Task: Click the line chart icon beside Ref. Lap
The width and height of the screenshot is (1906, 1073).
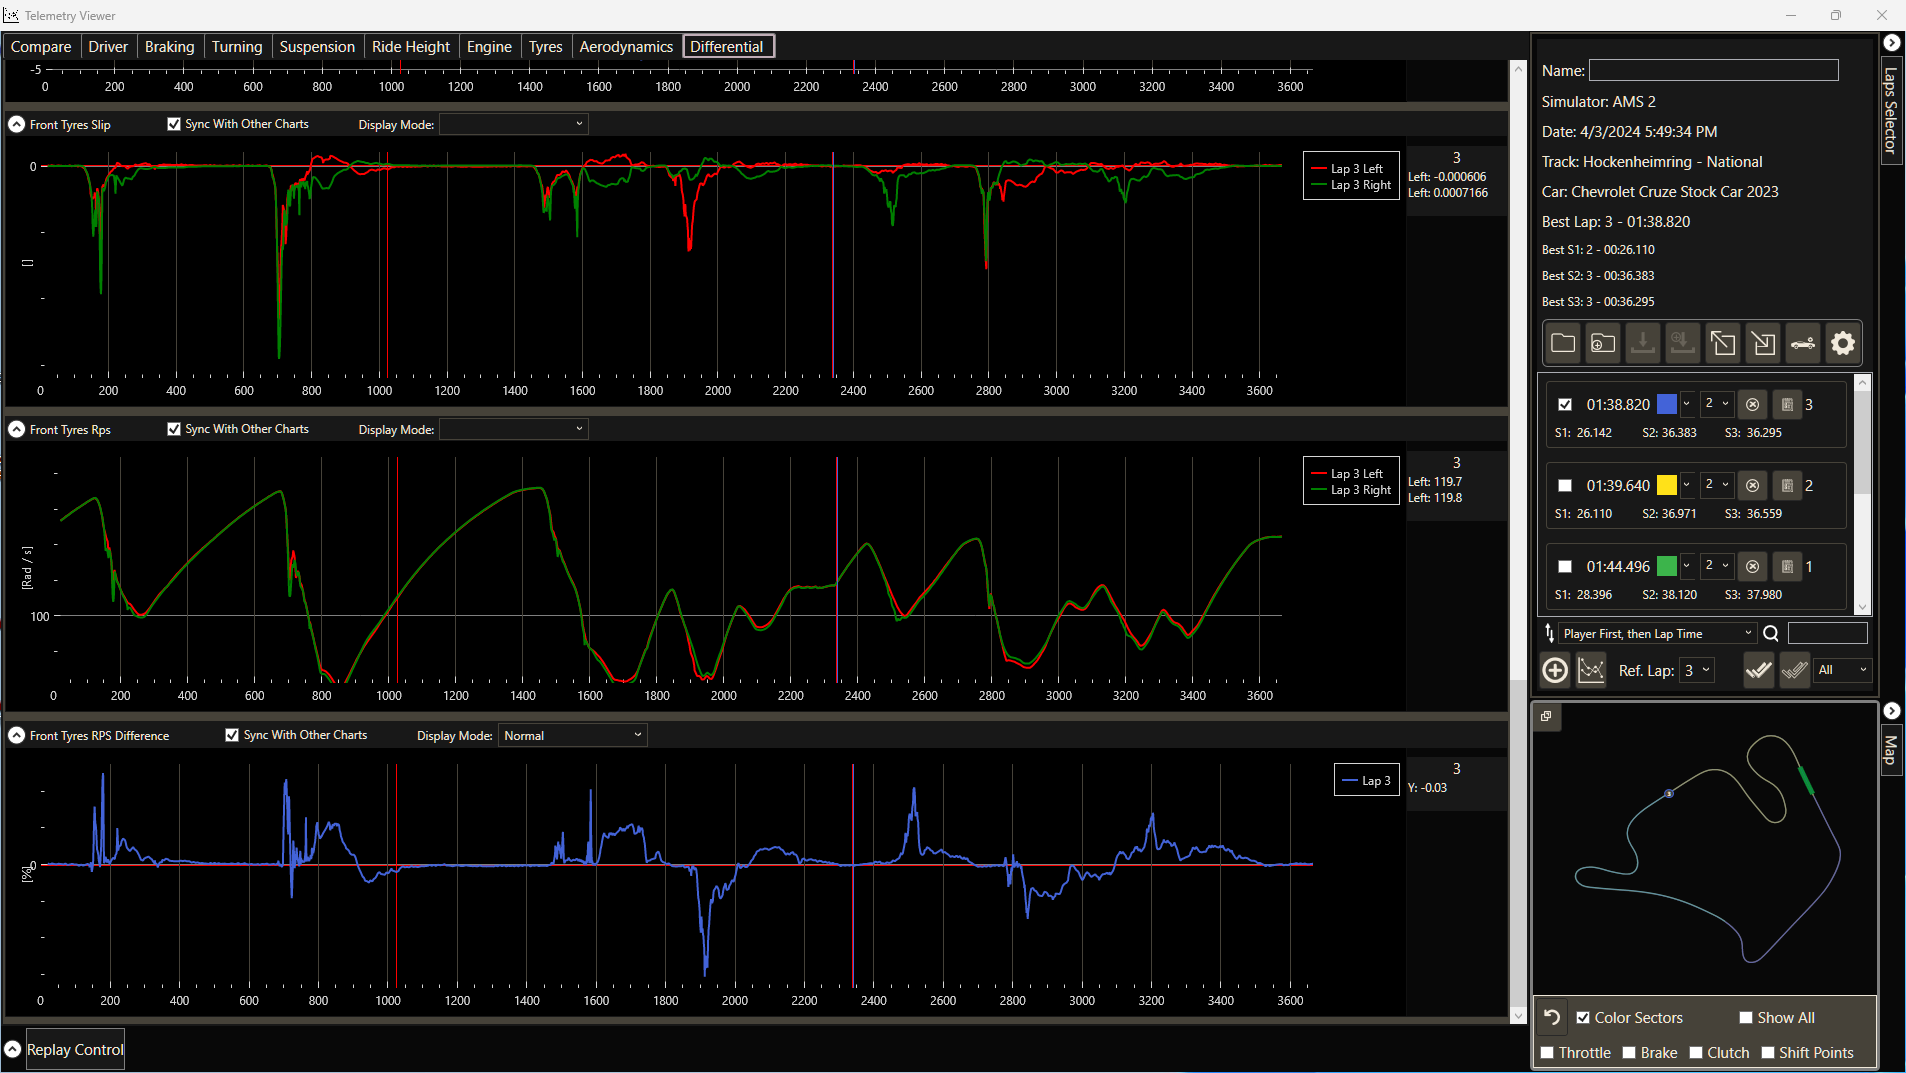Action: click(x=1591, y=670)
